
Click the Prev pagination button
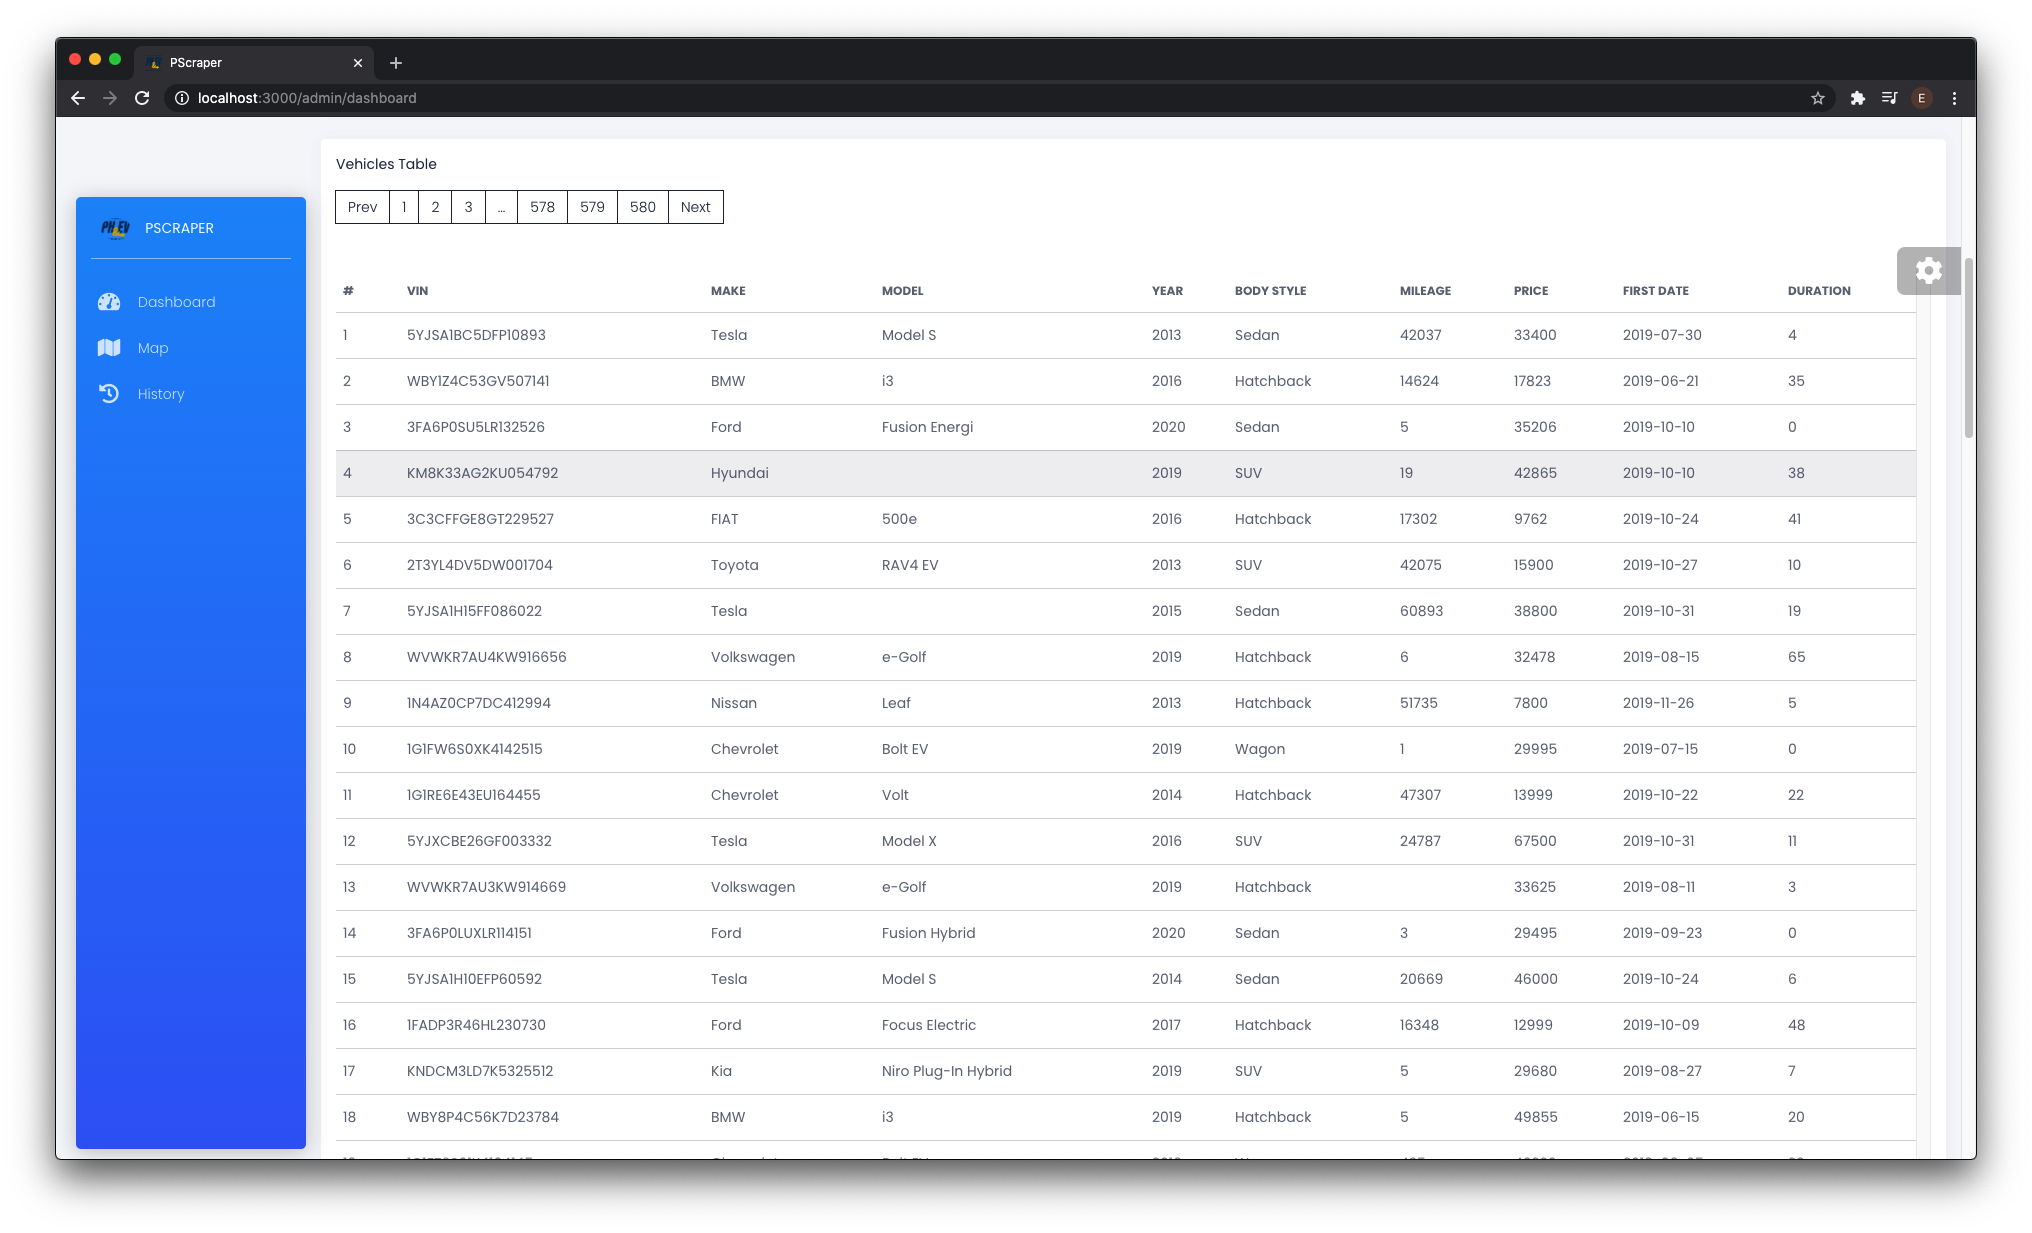coord(362,207)
